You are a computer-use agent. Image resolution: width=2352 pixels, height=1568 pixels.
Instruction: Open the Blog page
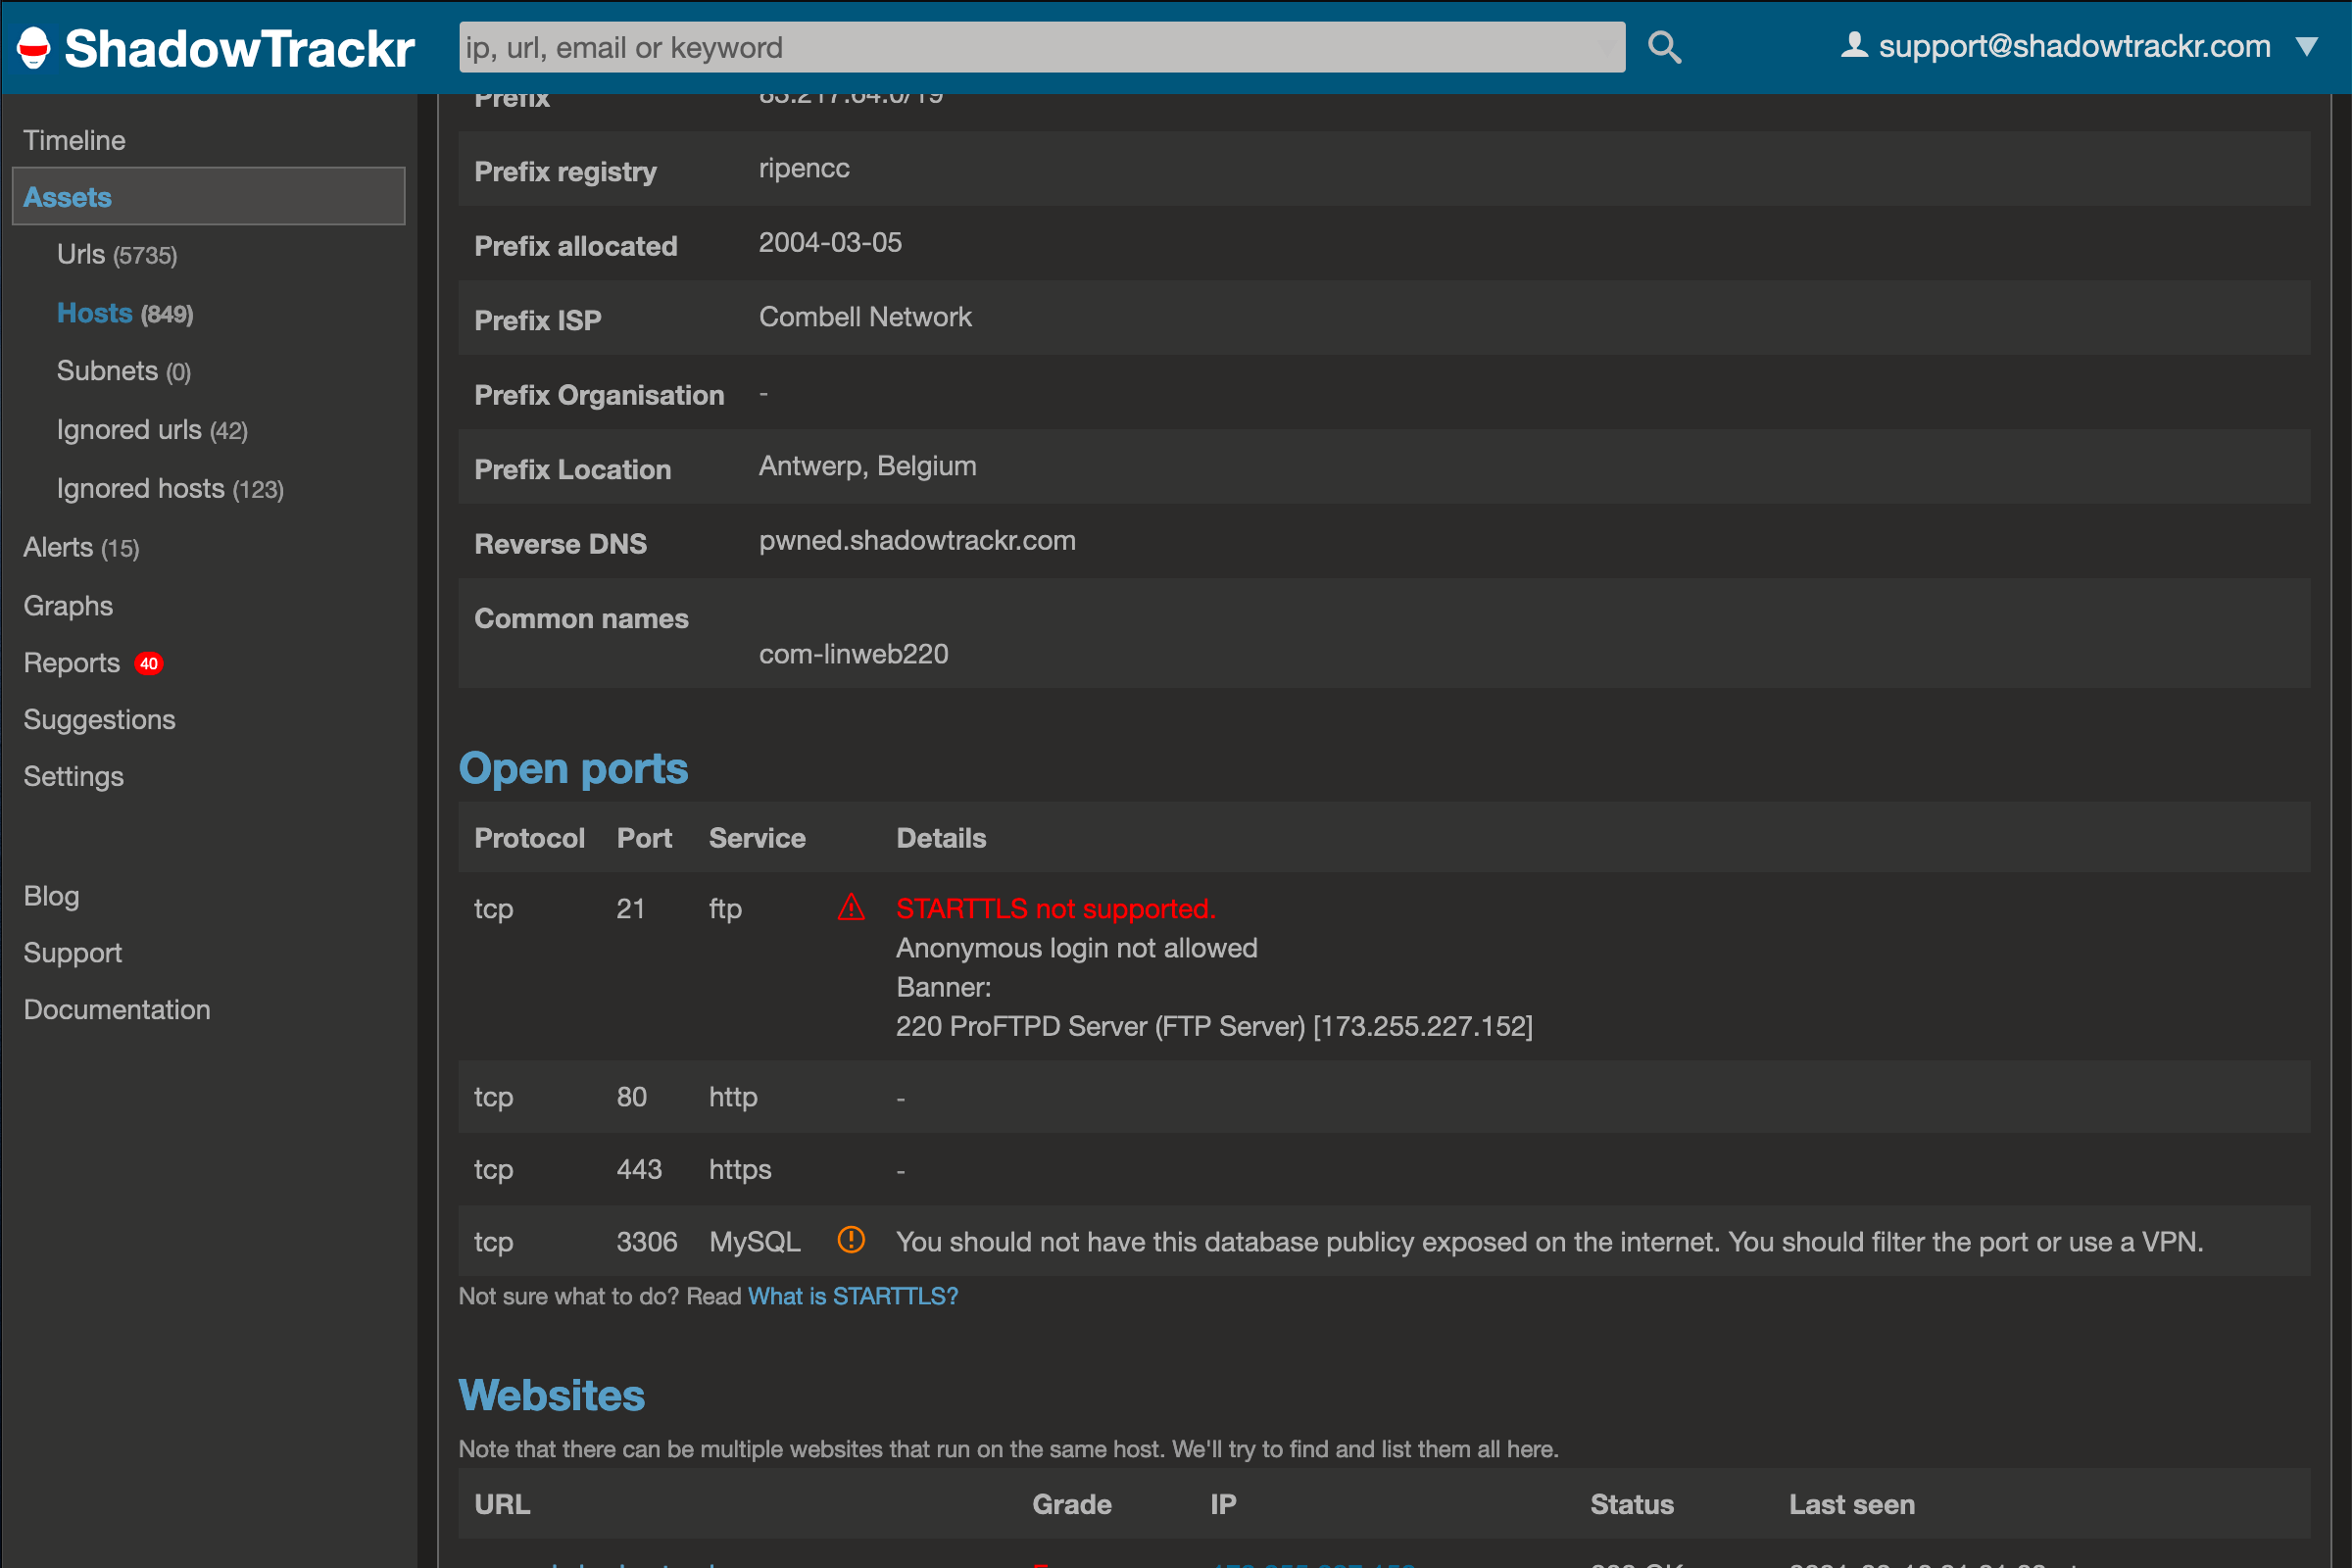(51, 895)
